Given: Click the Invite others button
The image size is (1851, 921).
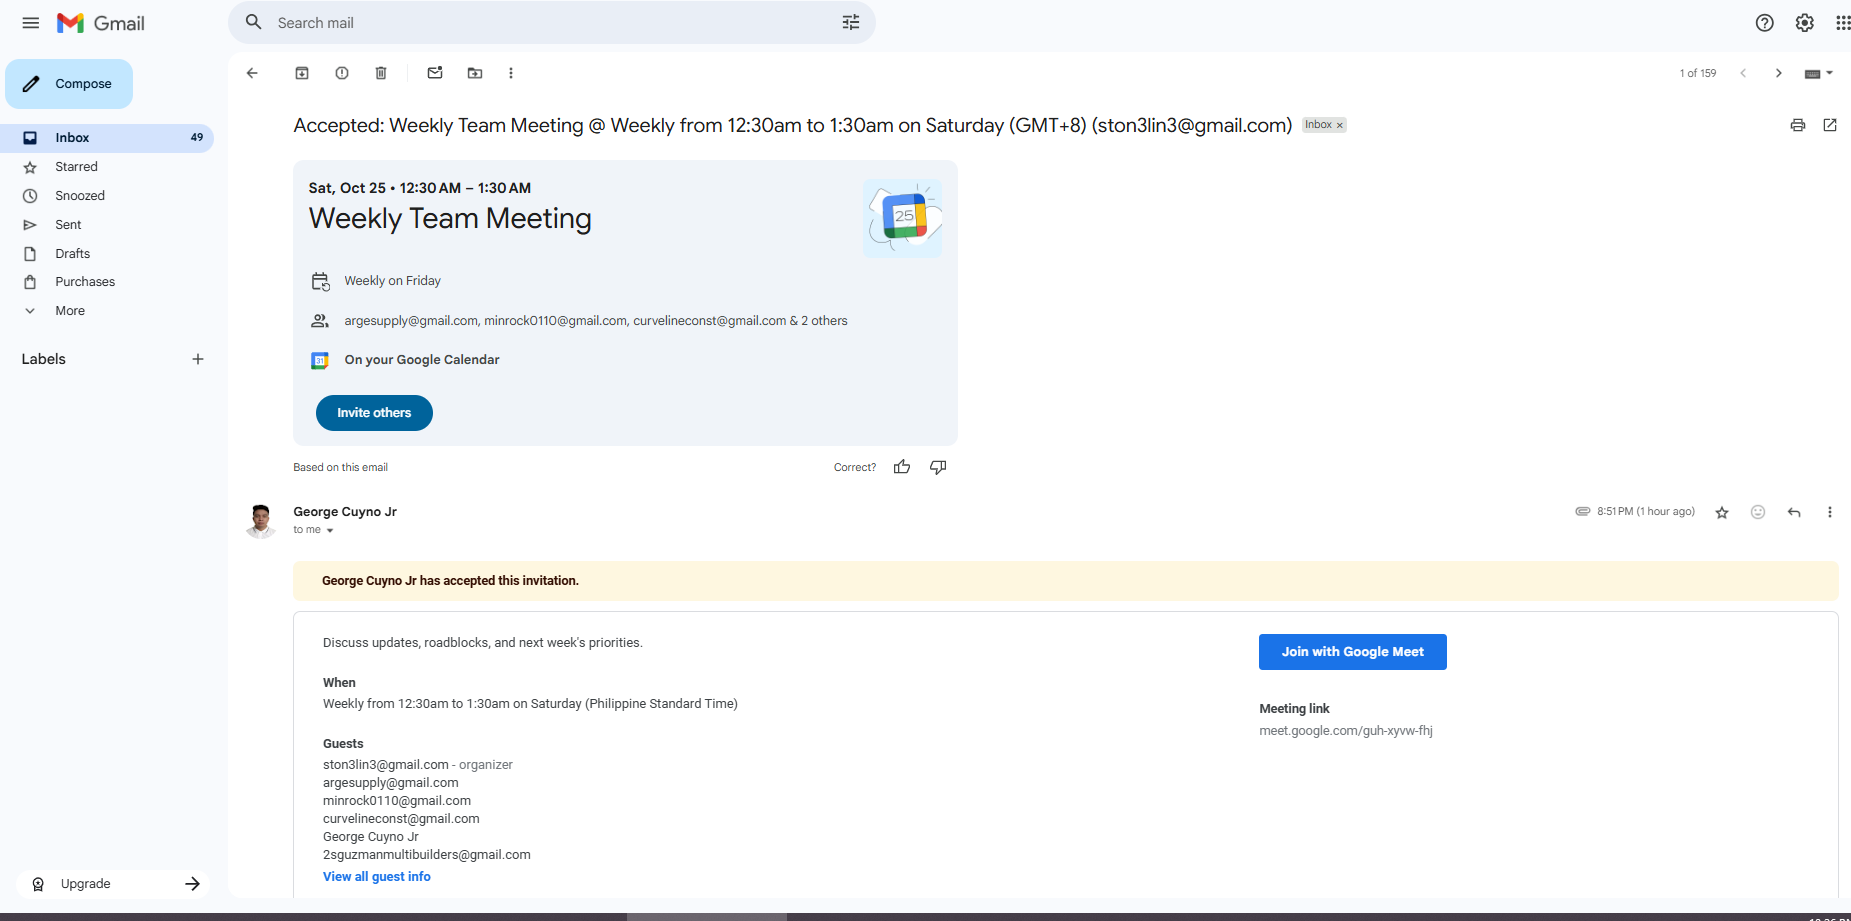Looking at the screenshot, I should (x=374, y=413).
